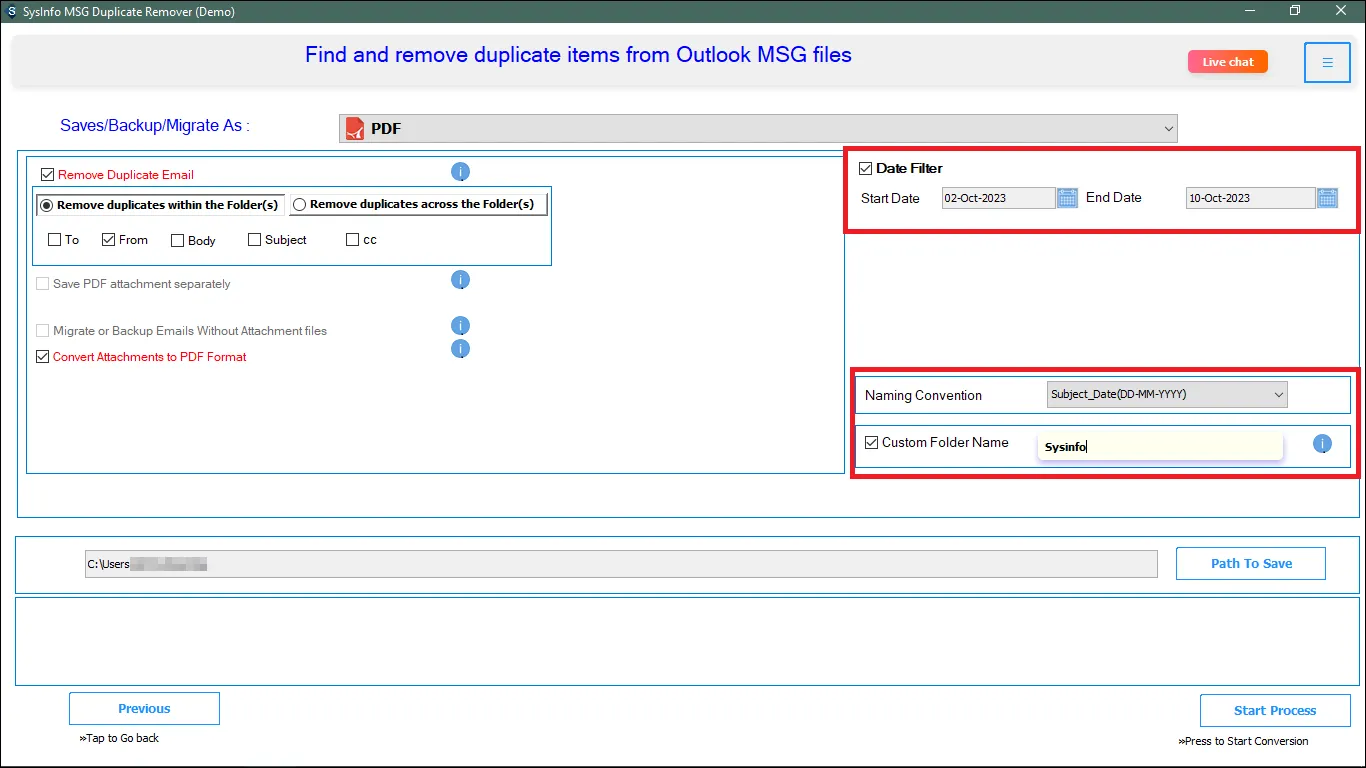1366x768 pixels.
Task: Expand the Saves/Backup/Migrate As PDF dropdown
Action: click(x=757, y=128)
